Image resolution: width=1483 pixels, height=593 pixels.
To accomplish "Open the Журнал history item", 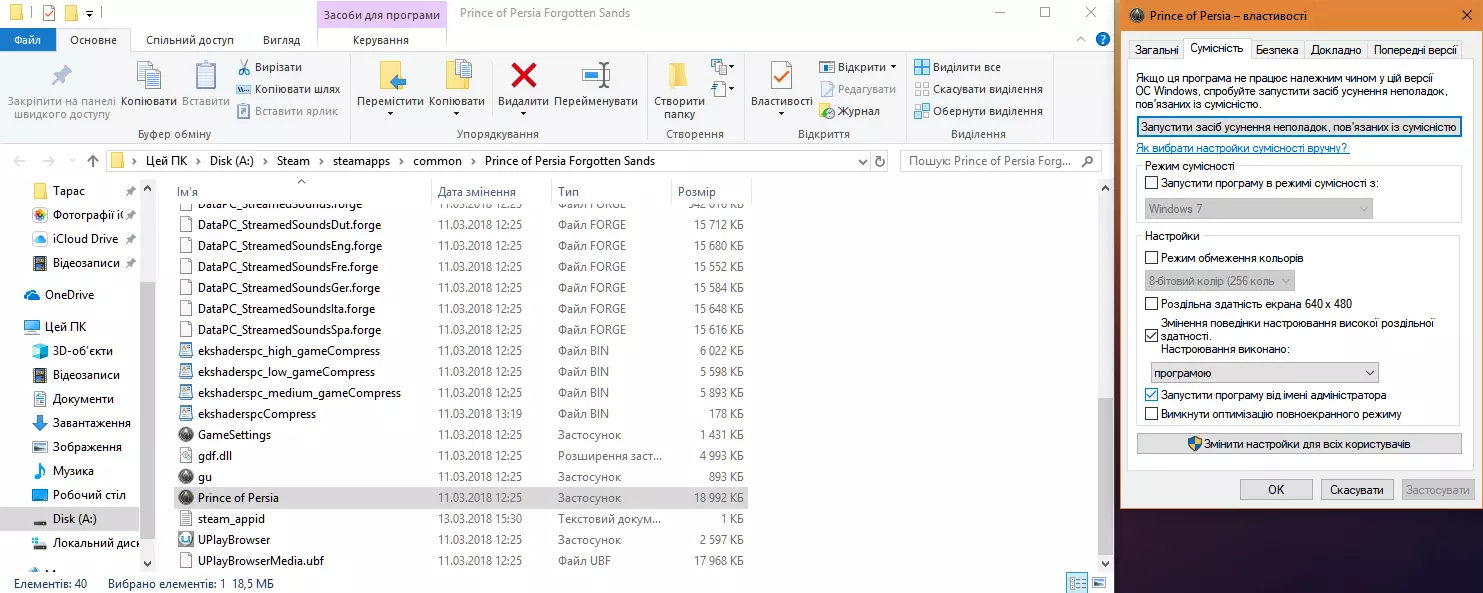I will [850, 111].
